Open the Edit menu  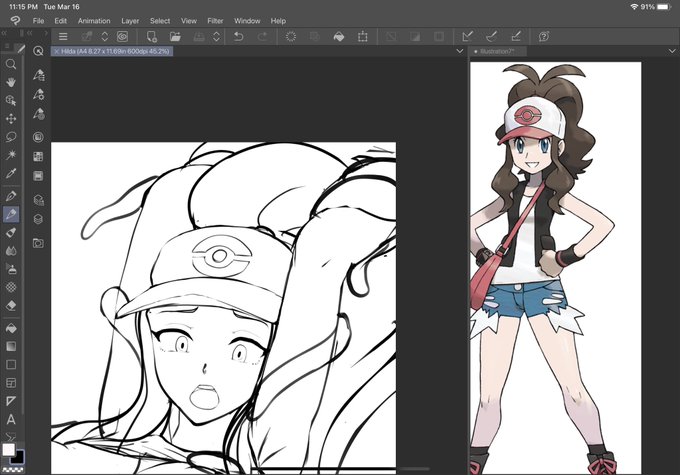[x=60, y=21]
